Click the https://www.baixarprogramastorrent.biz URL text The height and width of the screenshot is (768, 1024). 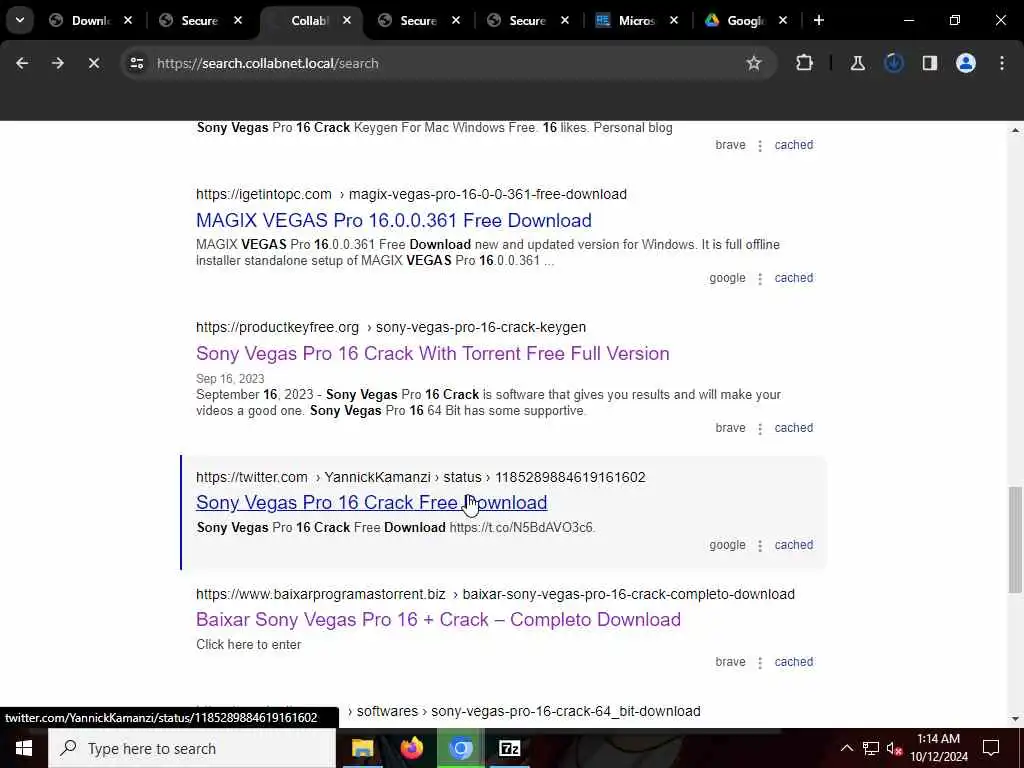tap(320, 594)
